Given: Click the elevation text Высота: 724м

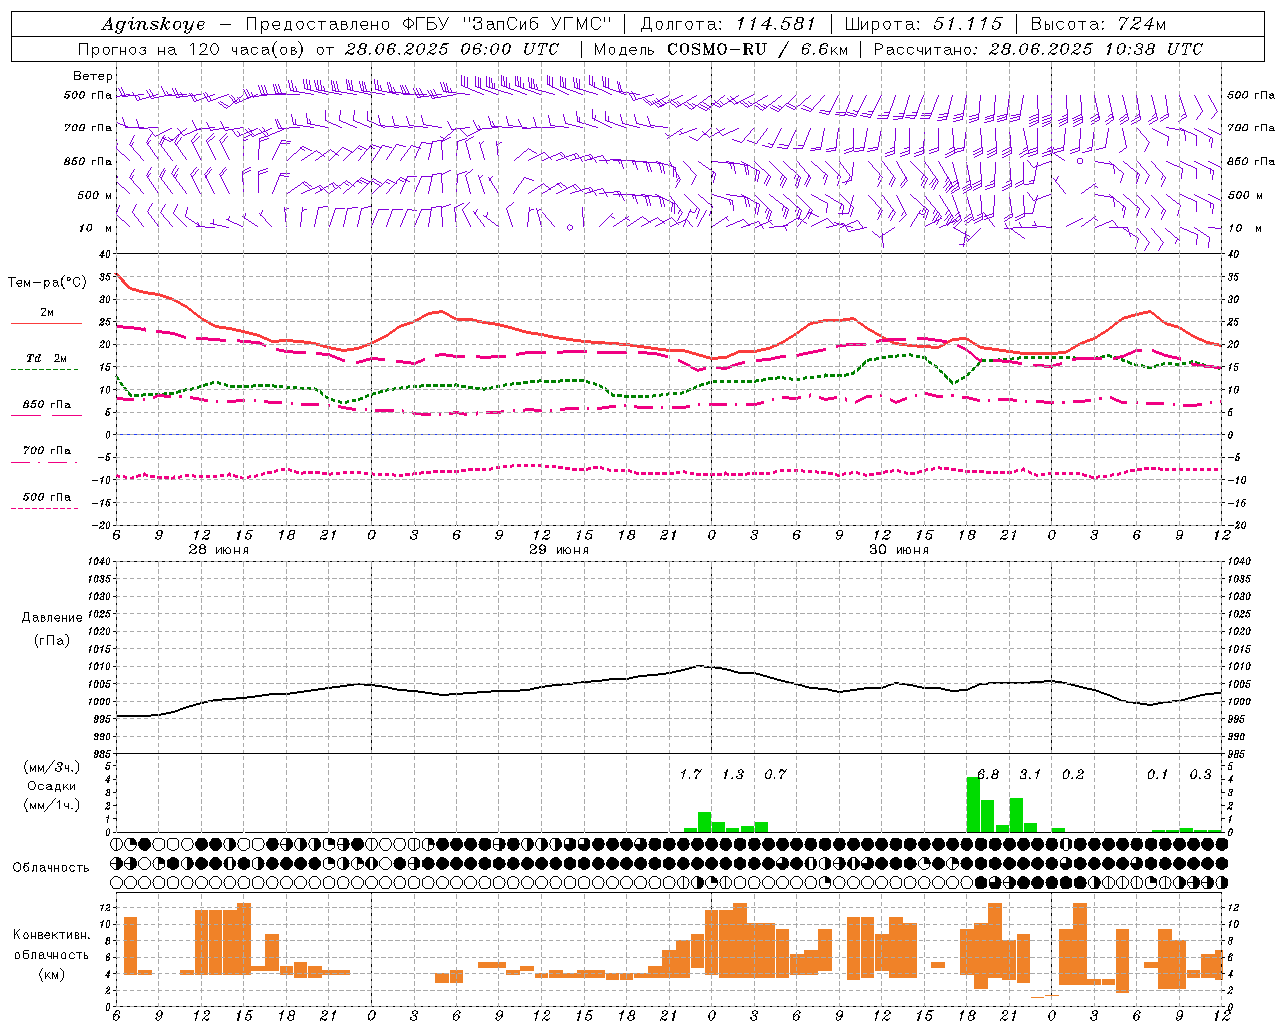Looking at the screenshot, I should (x=1098, y=24).
